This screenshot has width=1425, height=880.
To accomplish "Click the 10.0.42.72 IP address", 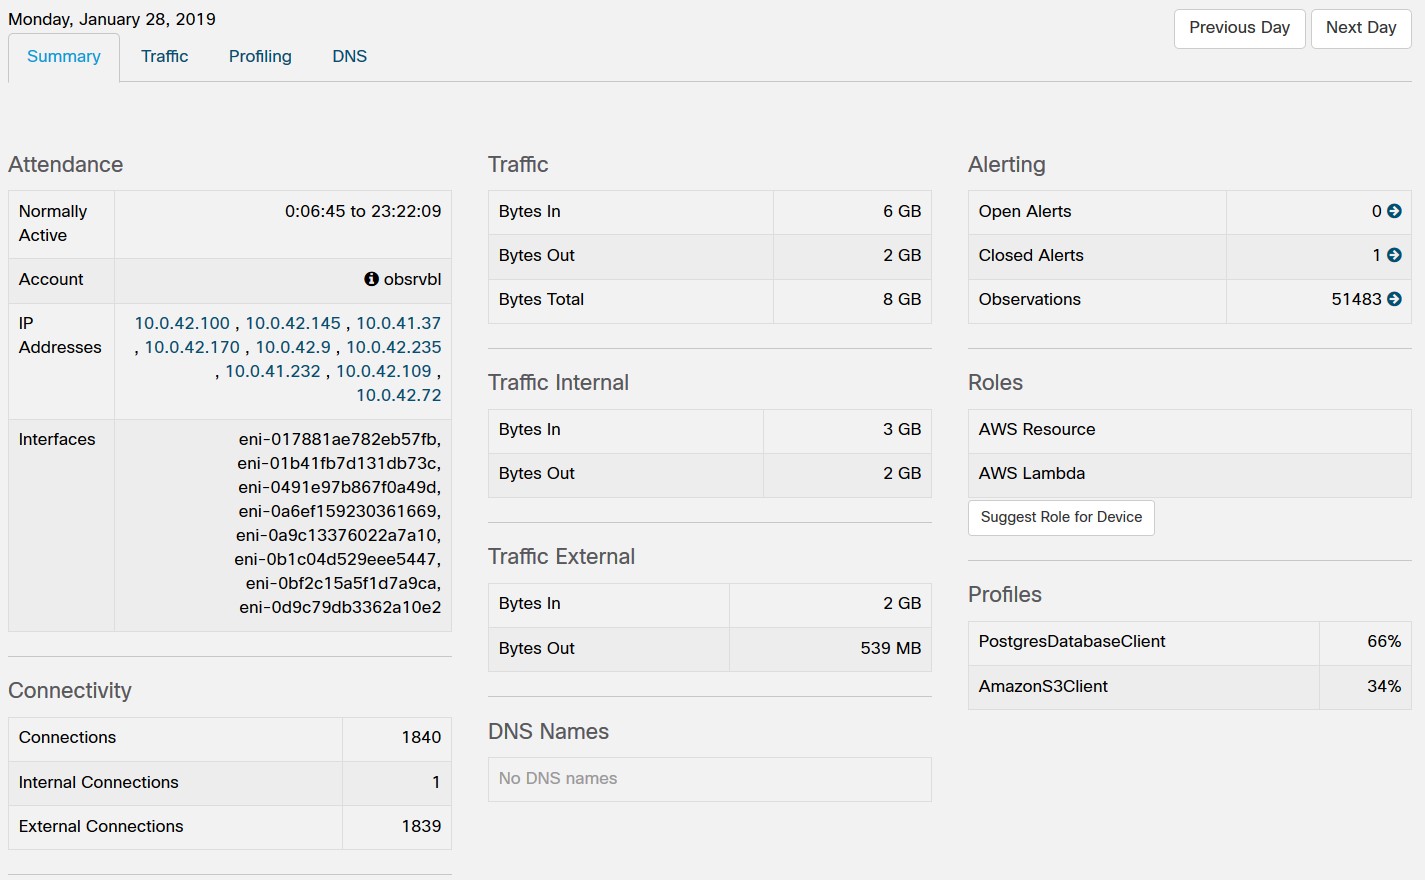I will 398,395.
